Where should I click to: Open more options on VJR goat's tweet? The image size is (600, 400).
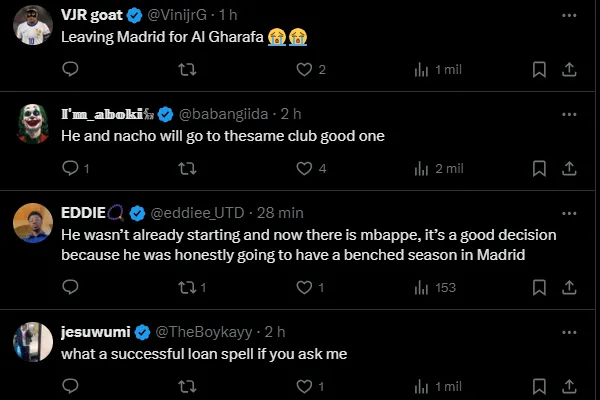568,16
